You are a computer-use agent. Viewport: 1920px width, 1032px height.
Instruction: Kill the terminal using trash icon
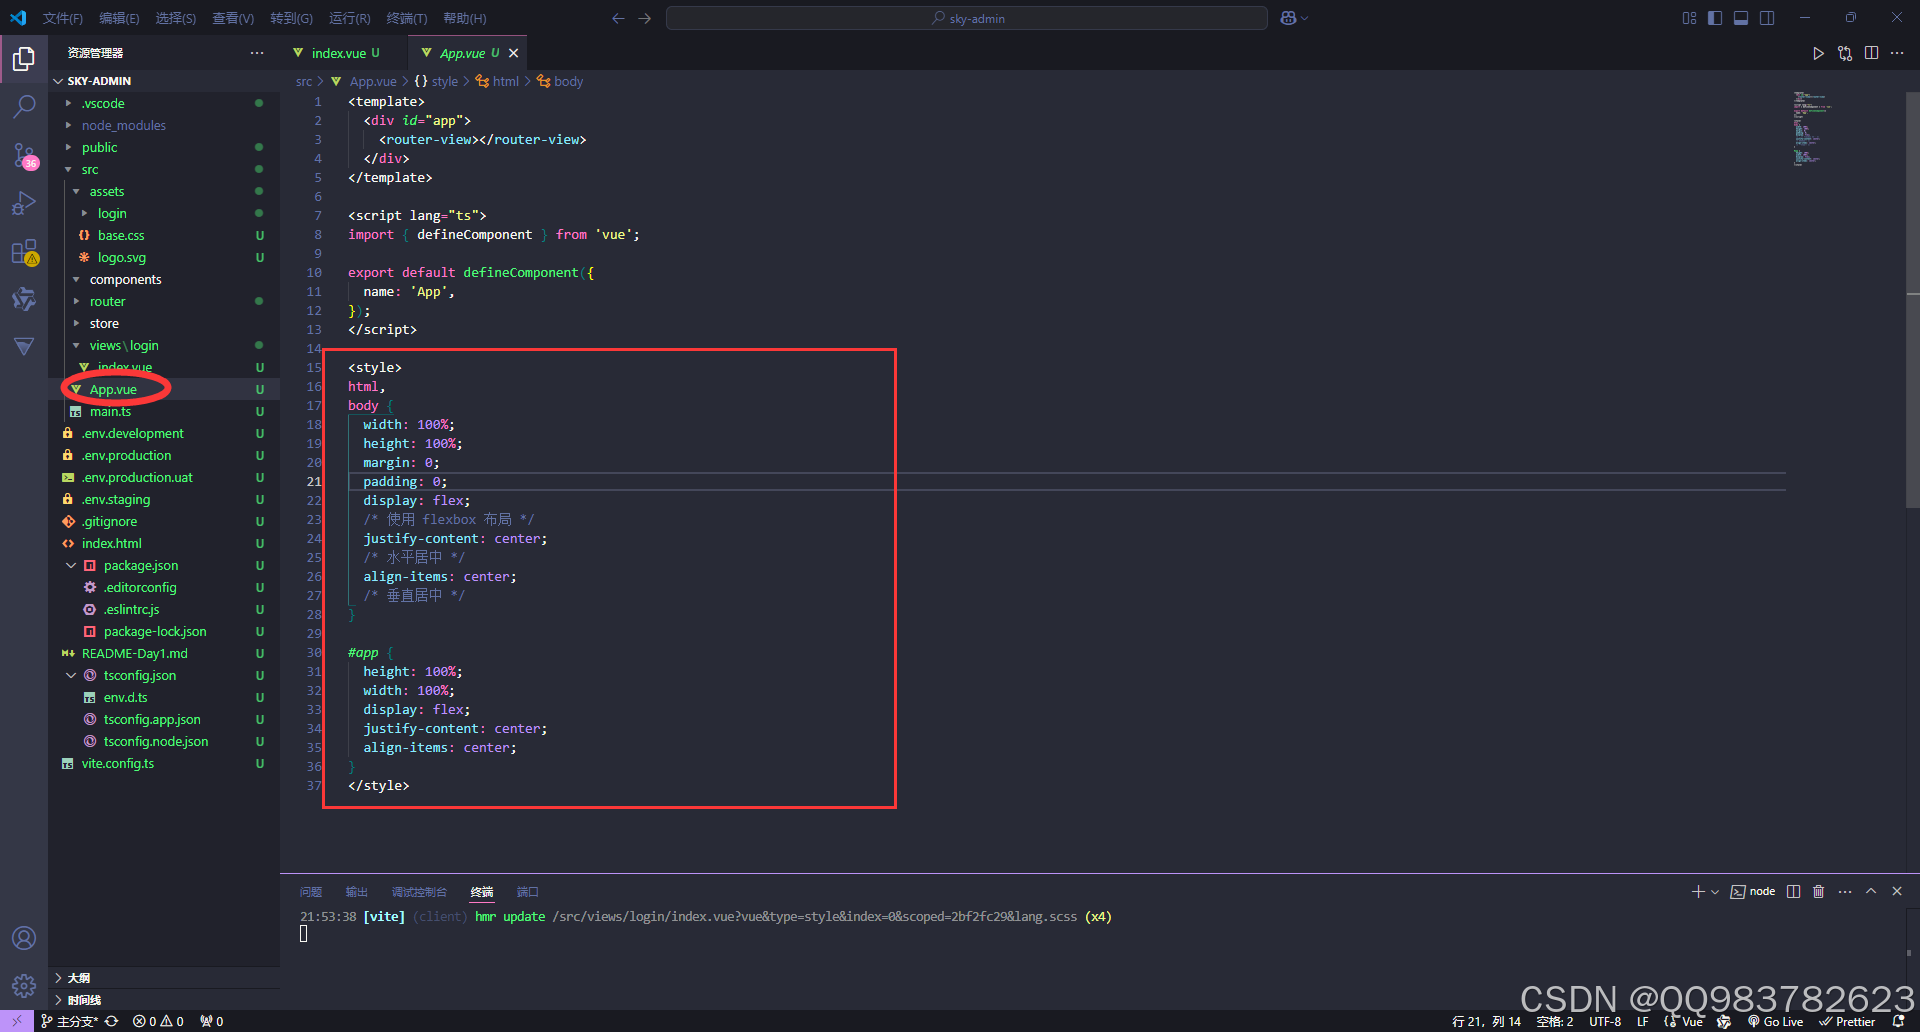point(1819,891)
